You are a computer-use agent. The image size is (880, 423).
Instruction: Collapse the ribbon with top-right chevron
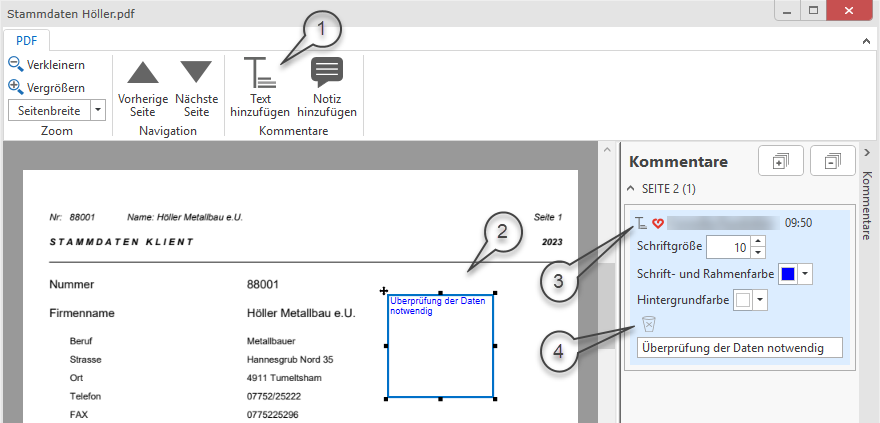point(866,41)
